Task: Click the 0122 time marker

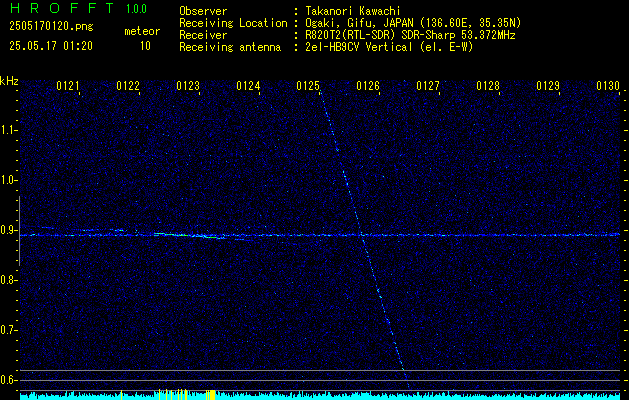Action: [x=128, y=86]
